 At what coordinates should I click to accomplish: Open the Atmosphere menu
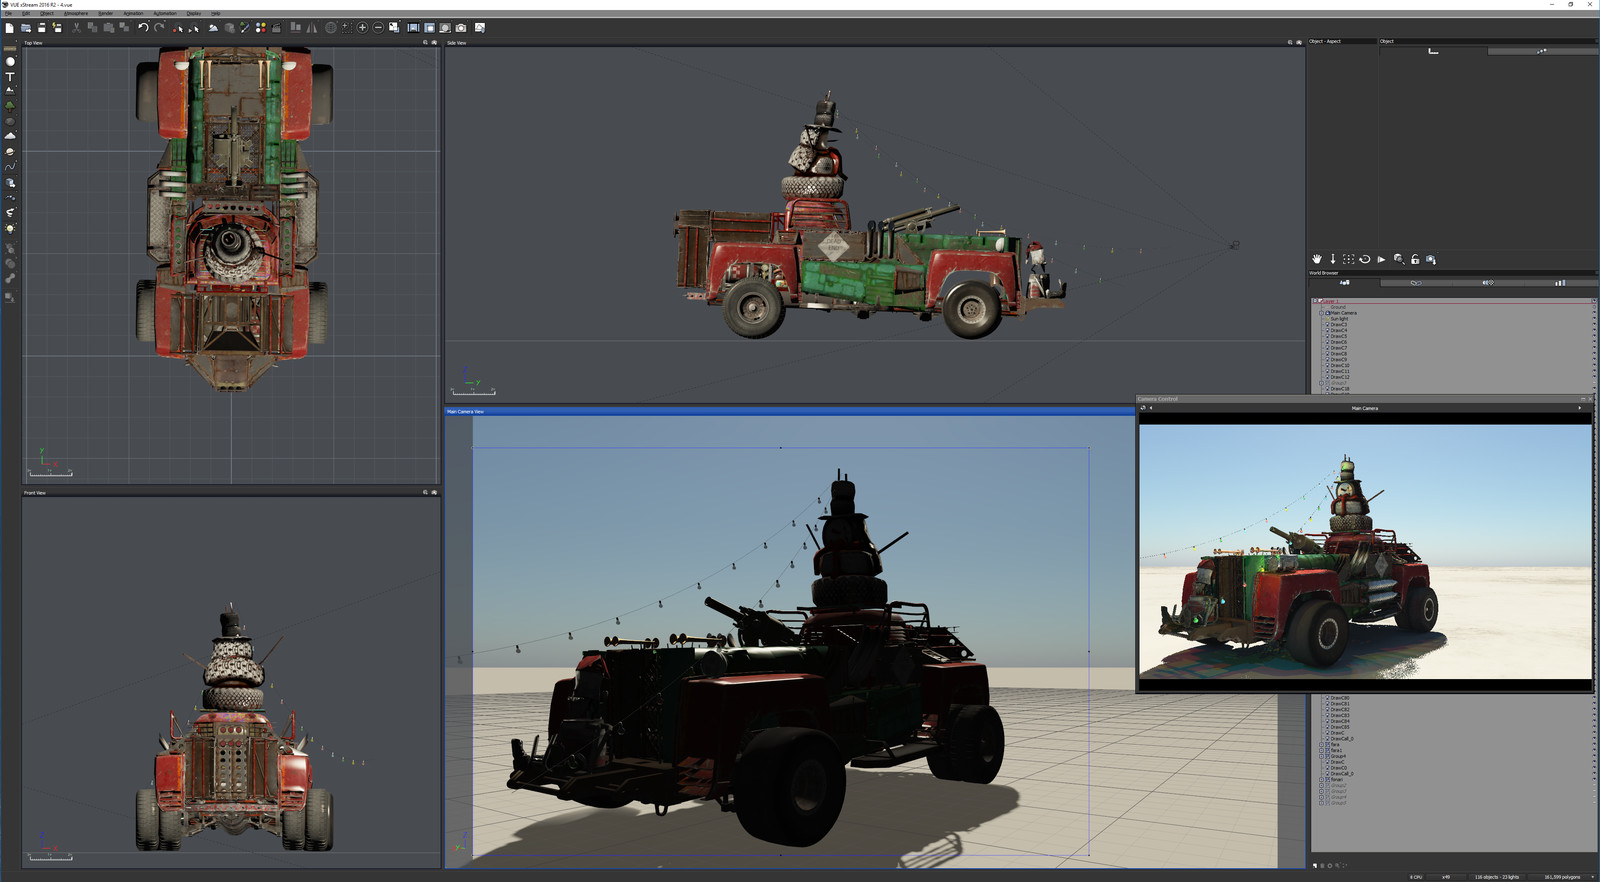click(x=76, y=14)
